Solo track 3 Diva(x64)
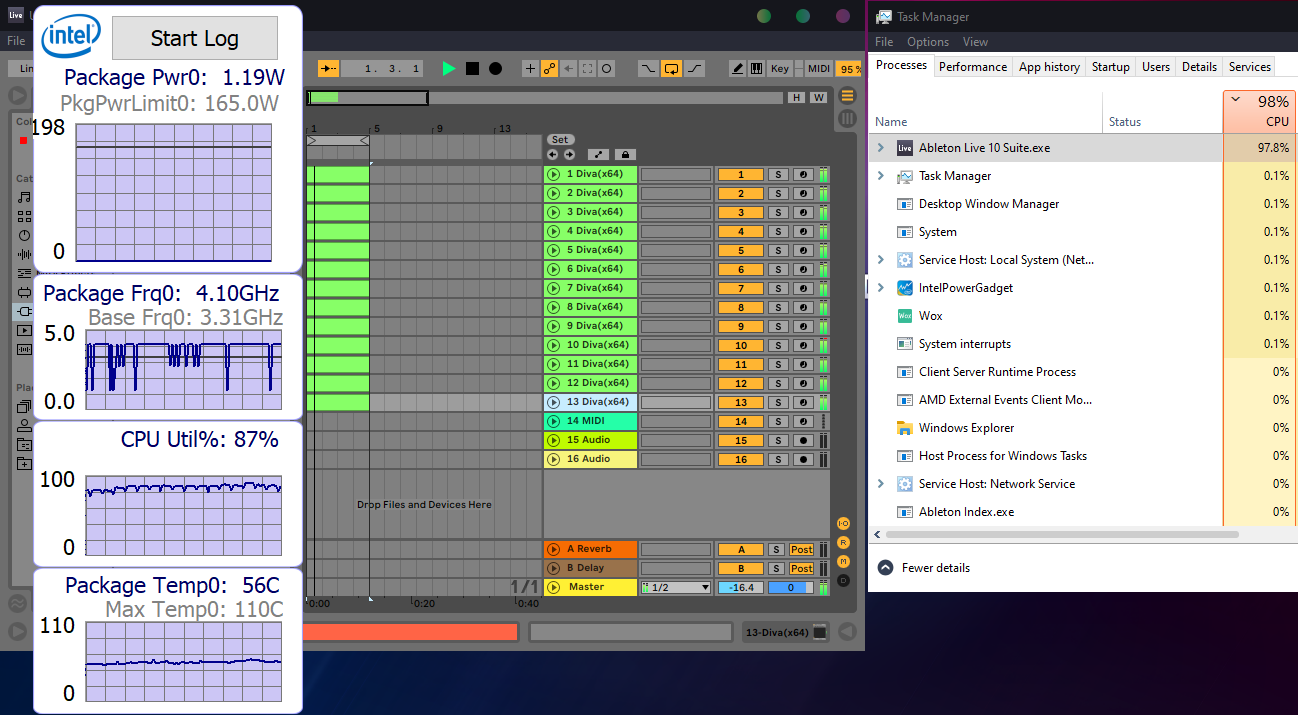 778,212
